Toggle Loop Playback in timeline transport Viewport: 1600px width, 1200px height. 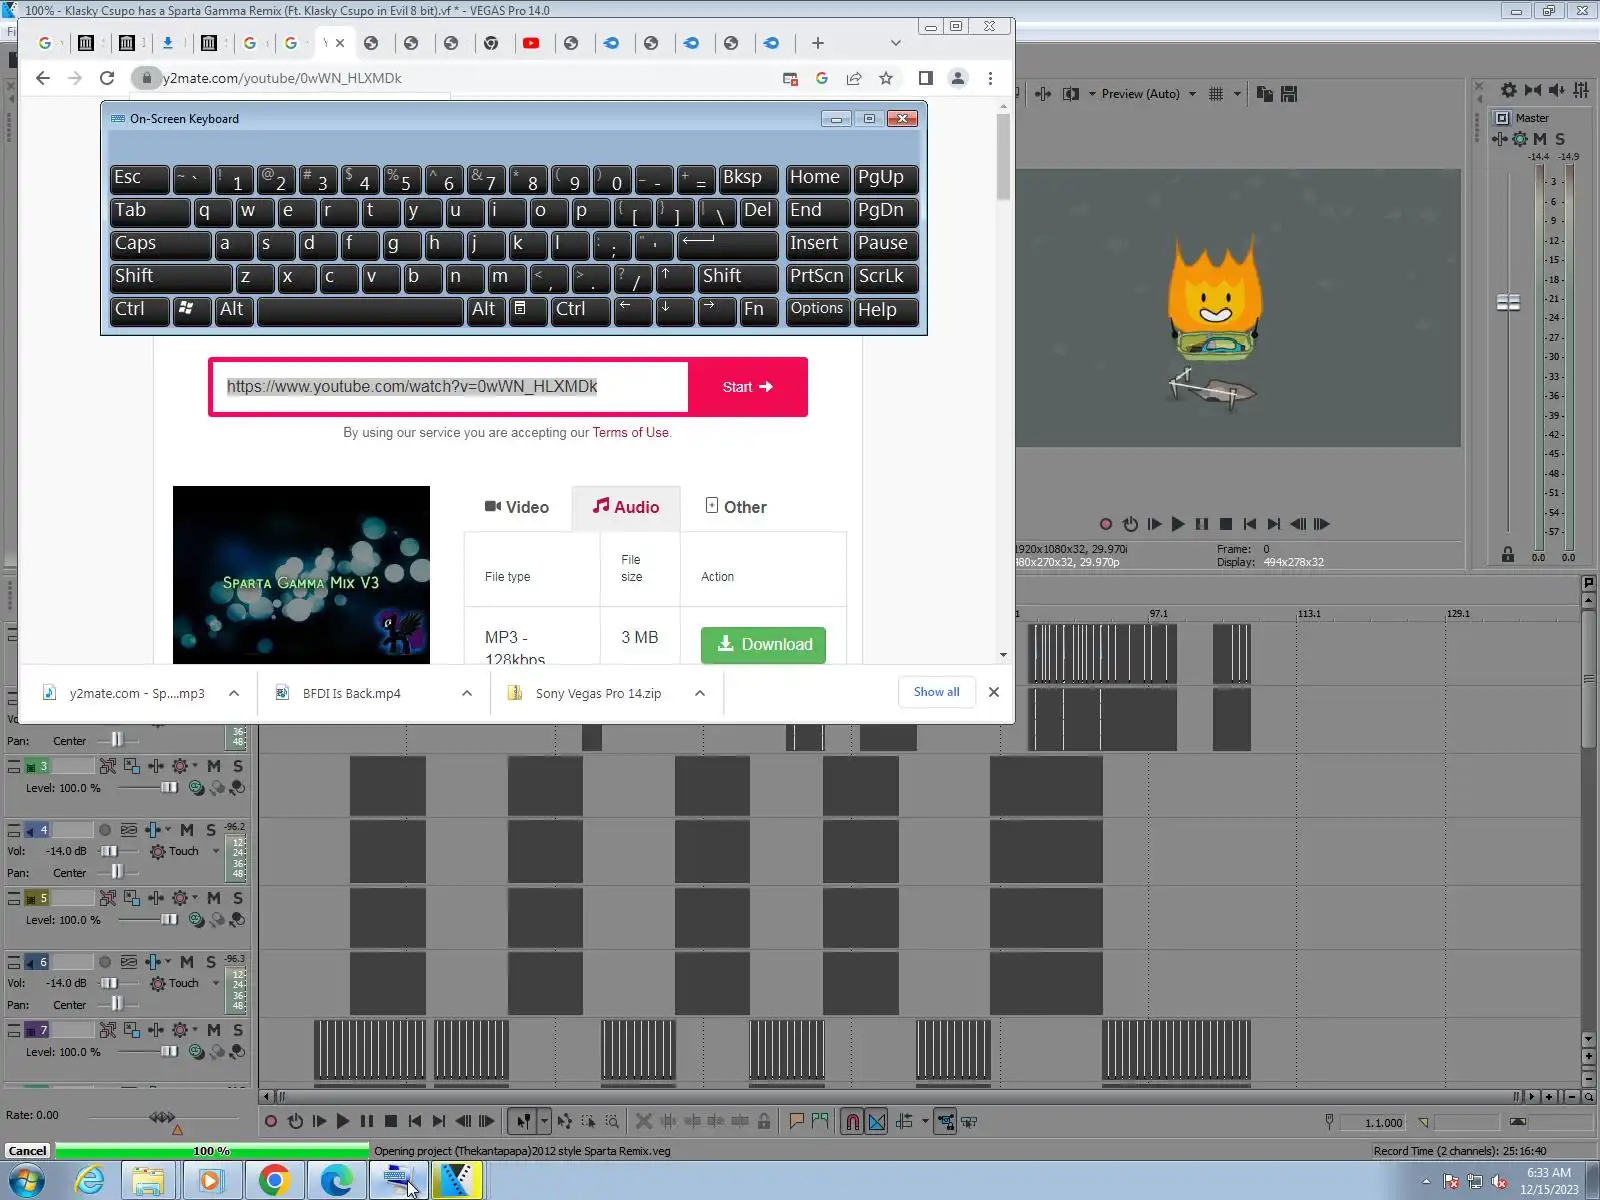[x=295, y=1121]
